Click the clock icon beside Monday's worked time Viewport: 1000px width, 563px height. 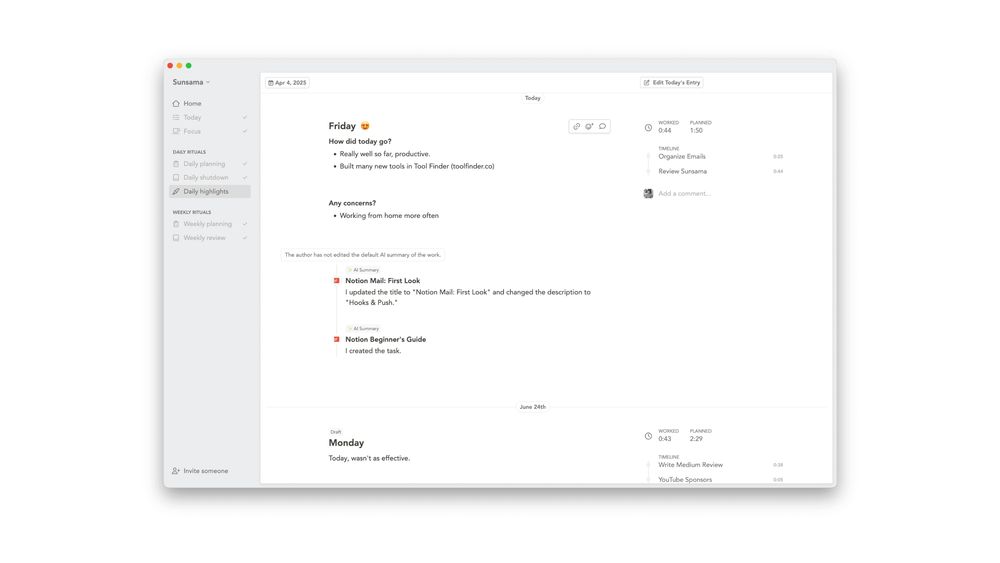point(648,436)
